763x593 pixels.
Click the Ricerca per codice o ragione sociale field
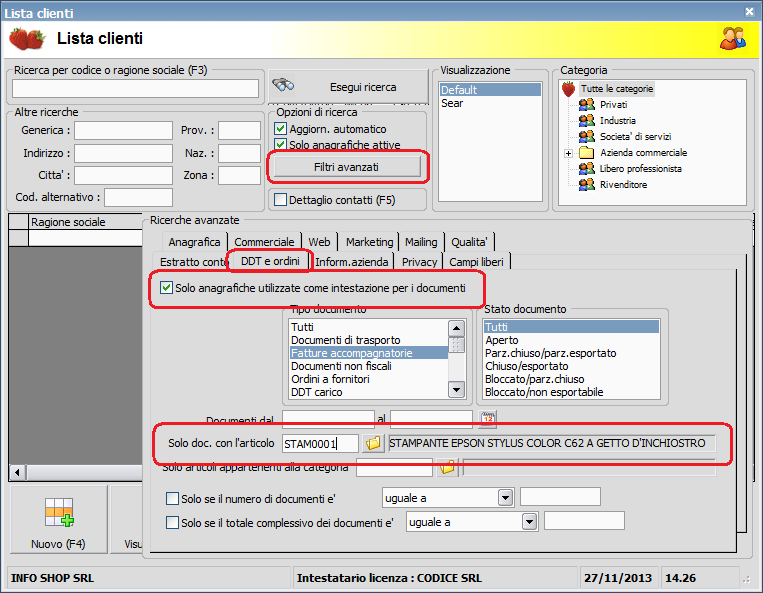(135, 89)
